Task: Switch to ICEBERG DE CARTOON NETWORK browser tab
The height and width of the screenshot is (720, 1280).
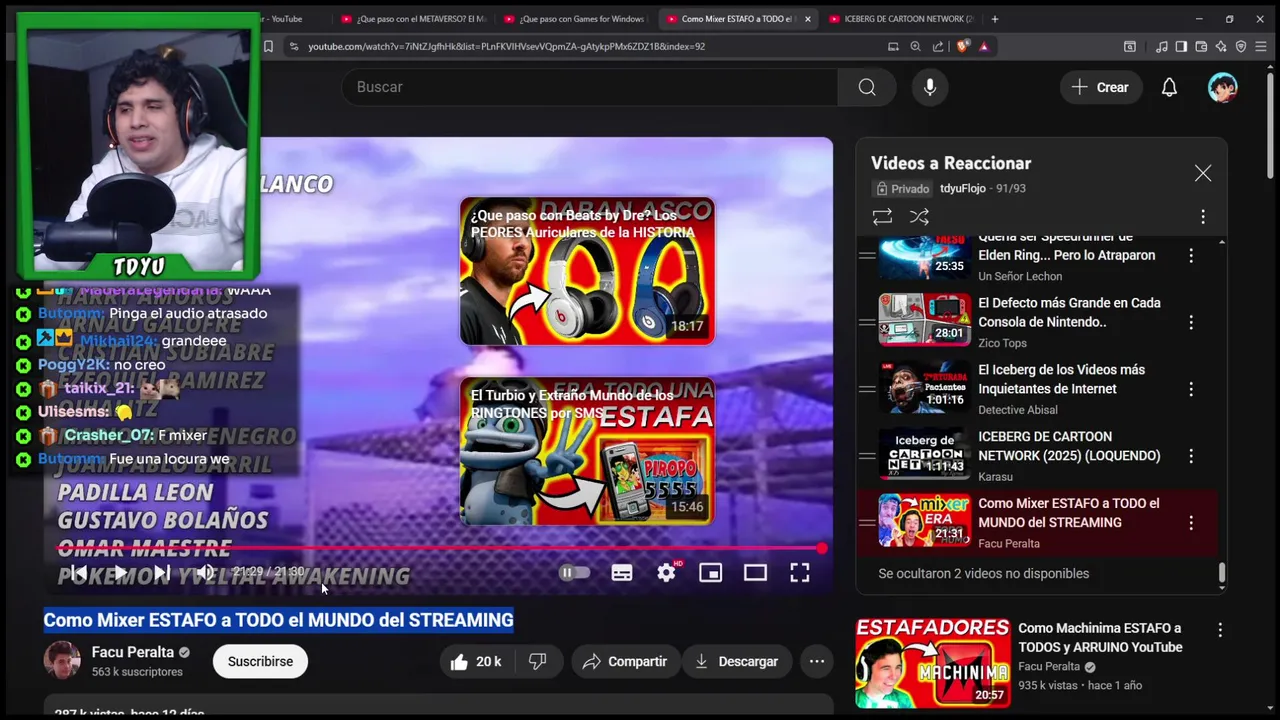Action: pos(901,19)
